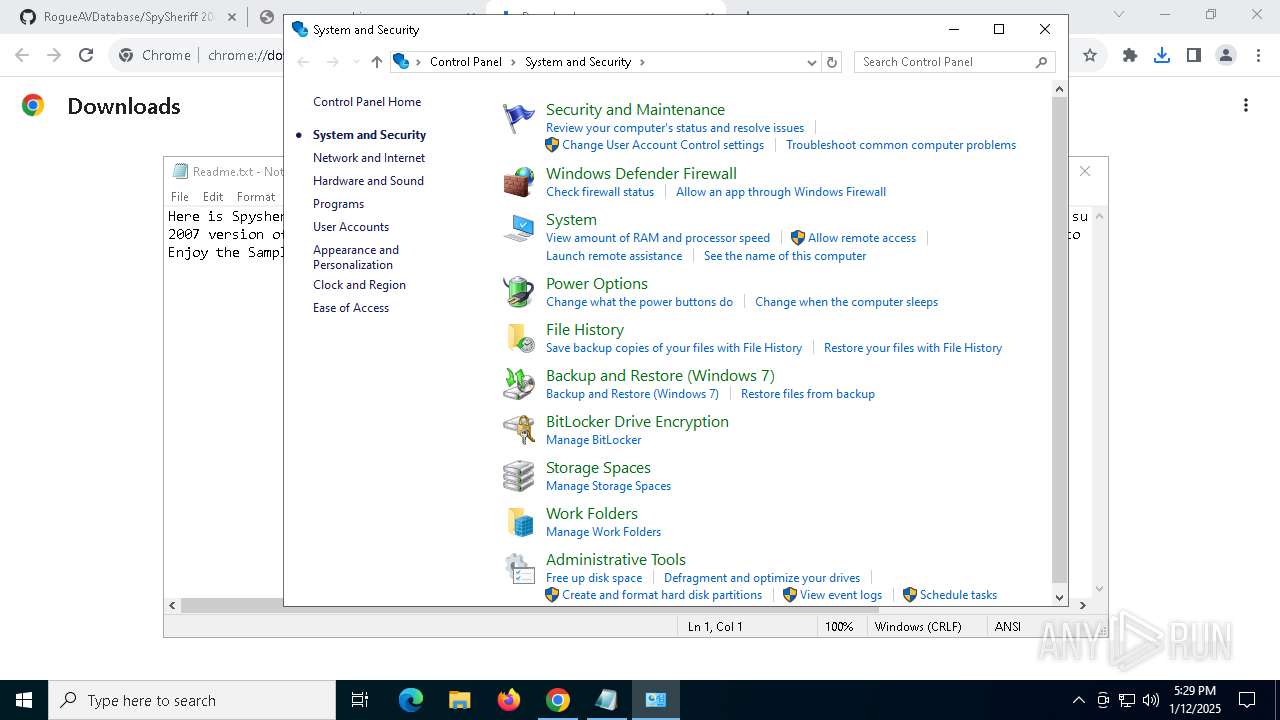
Task: Open the Windows Start menu
Action: (24, 700)
